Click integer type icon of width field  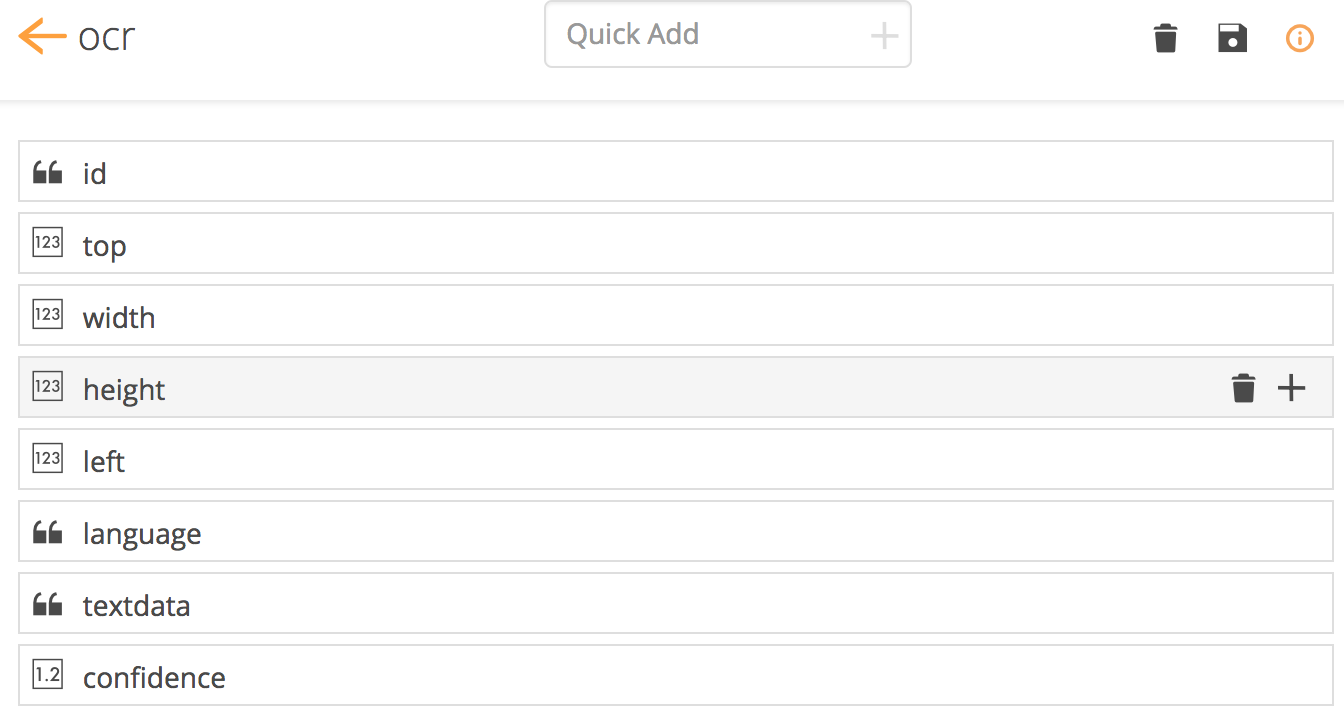[48, 315]
